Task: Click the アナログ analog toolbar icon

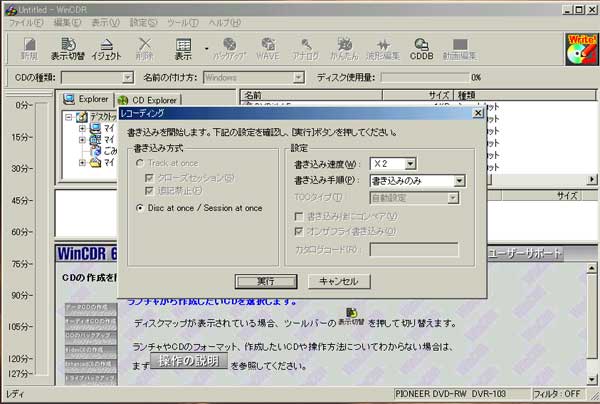Action: click(x=306, y=49)
